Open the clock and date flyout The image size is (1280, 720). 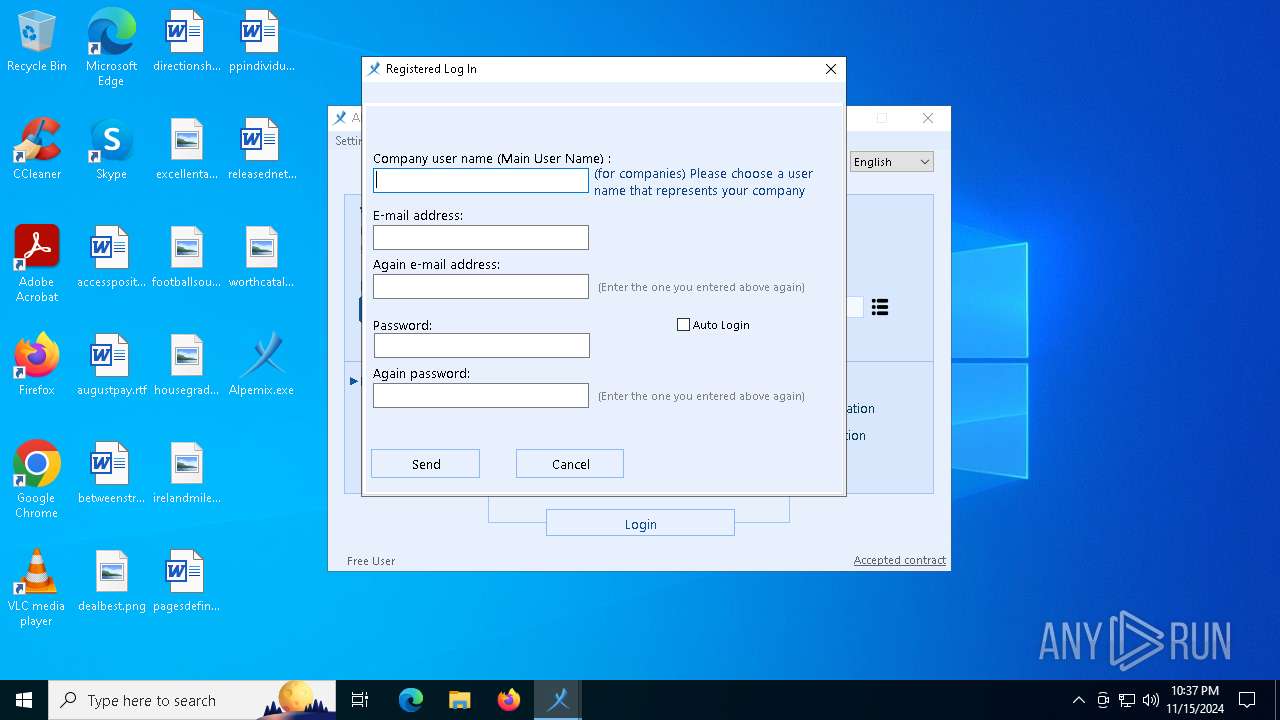point(1195,700)
